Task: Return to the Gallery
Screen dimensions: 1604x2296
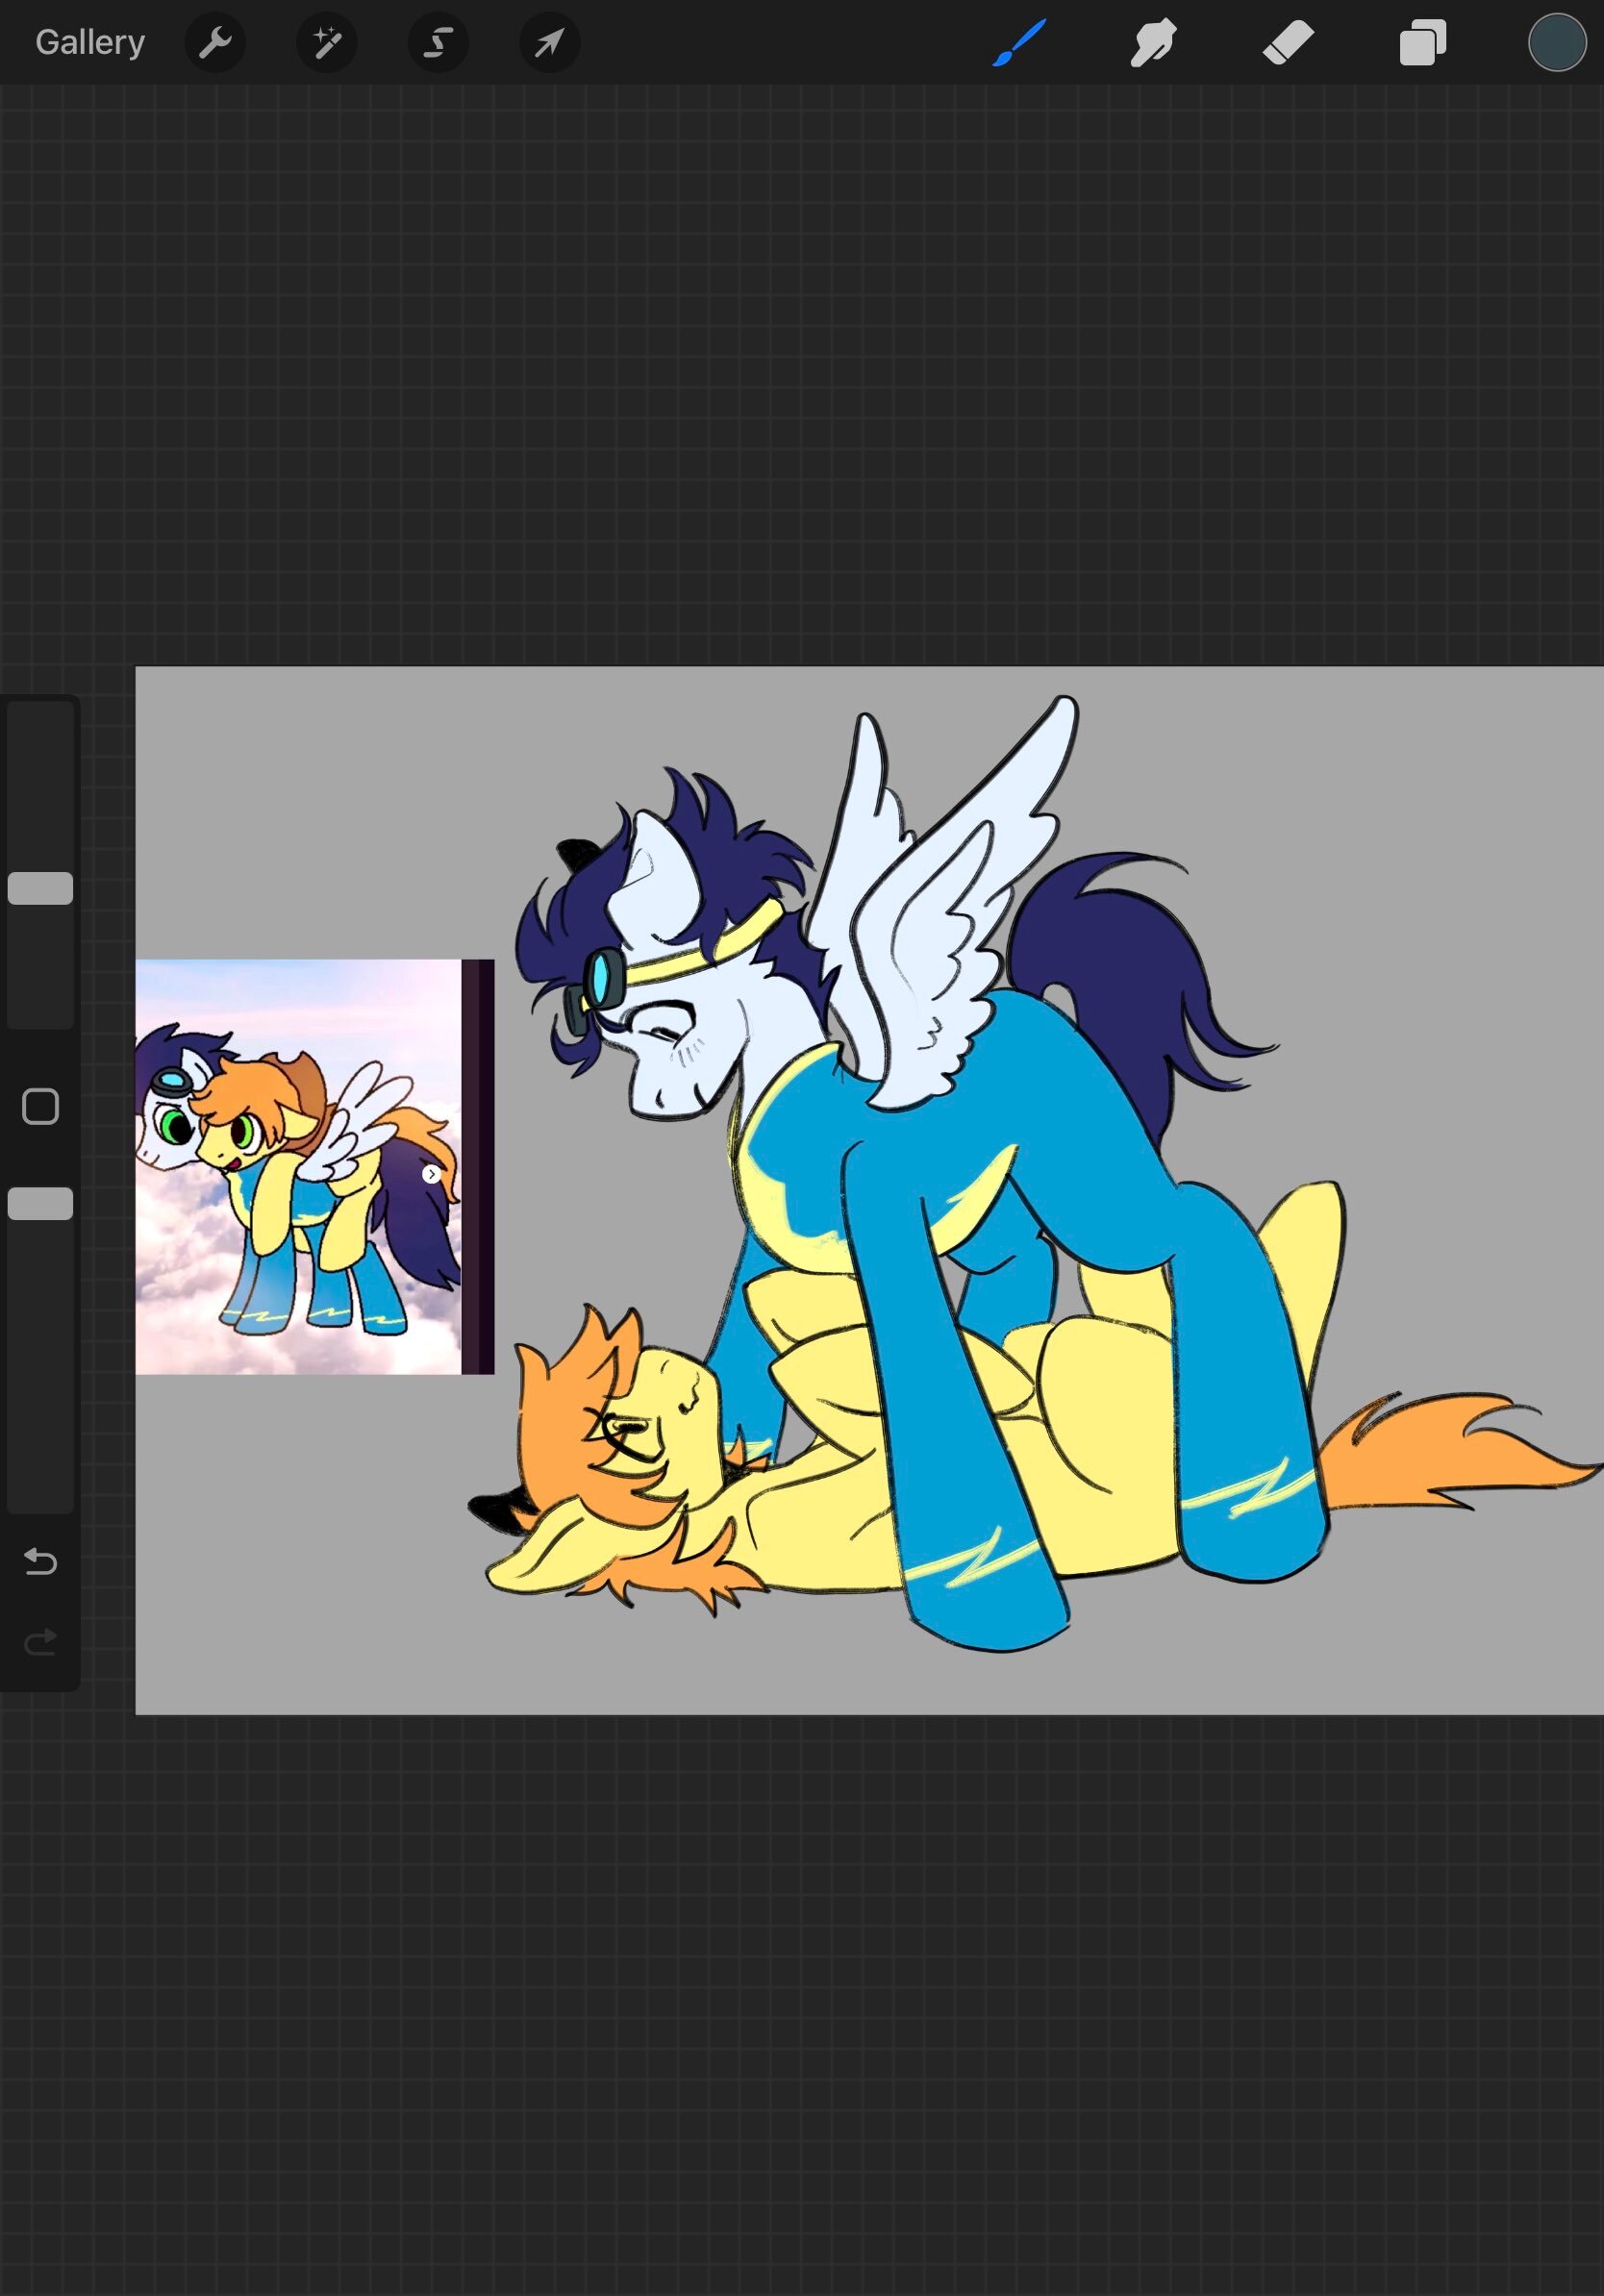Action: (90, 42)
